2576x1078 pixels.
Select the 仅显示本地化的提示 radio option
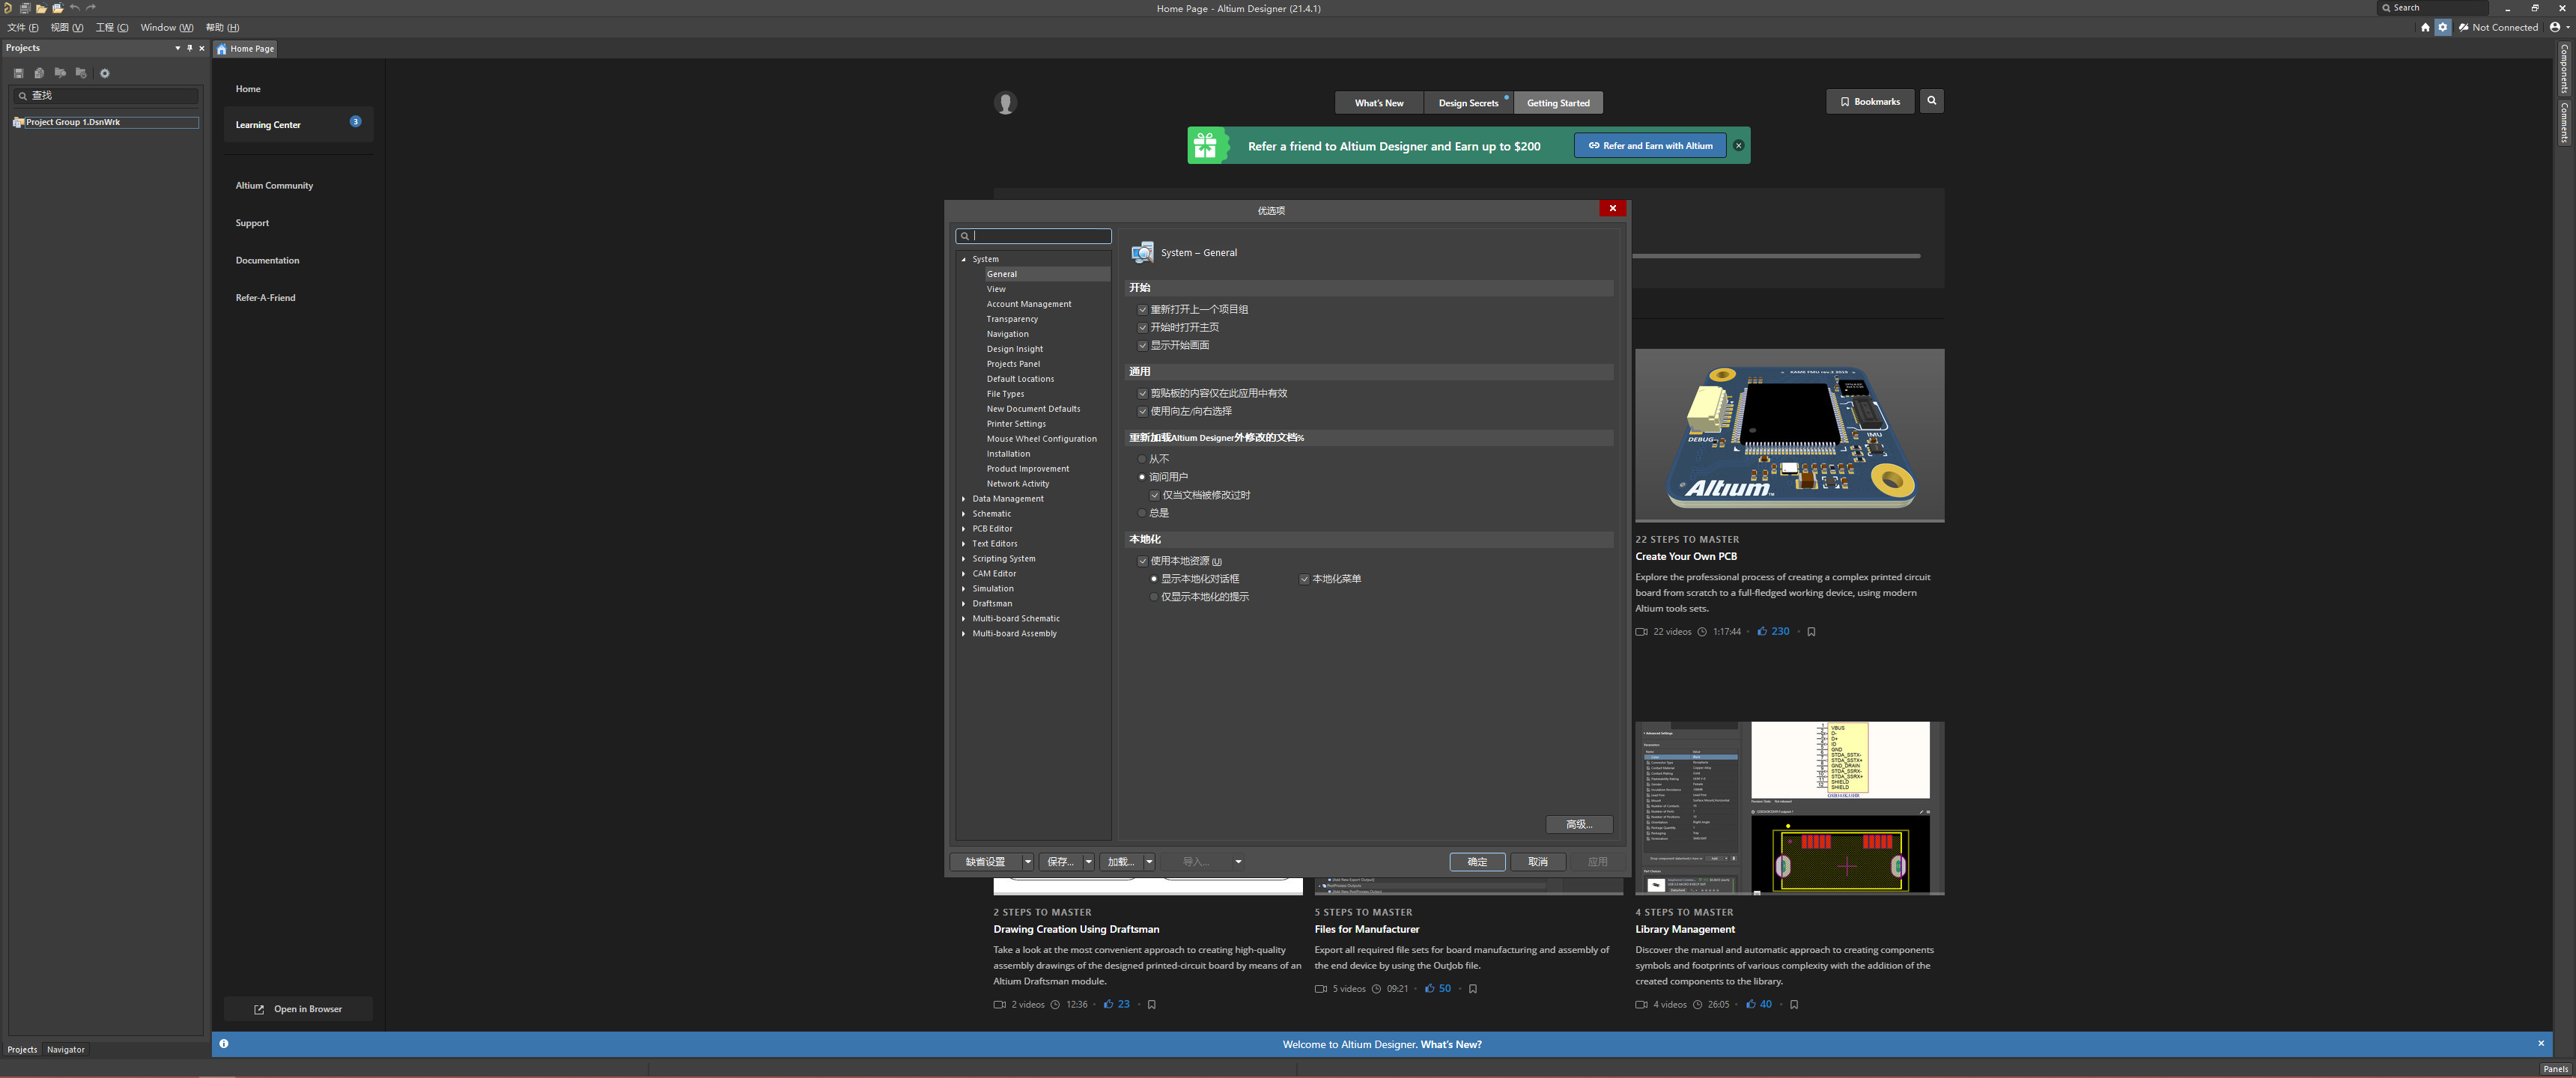pyautogui.click(x=1154, y=598)
